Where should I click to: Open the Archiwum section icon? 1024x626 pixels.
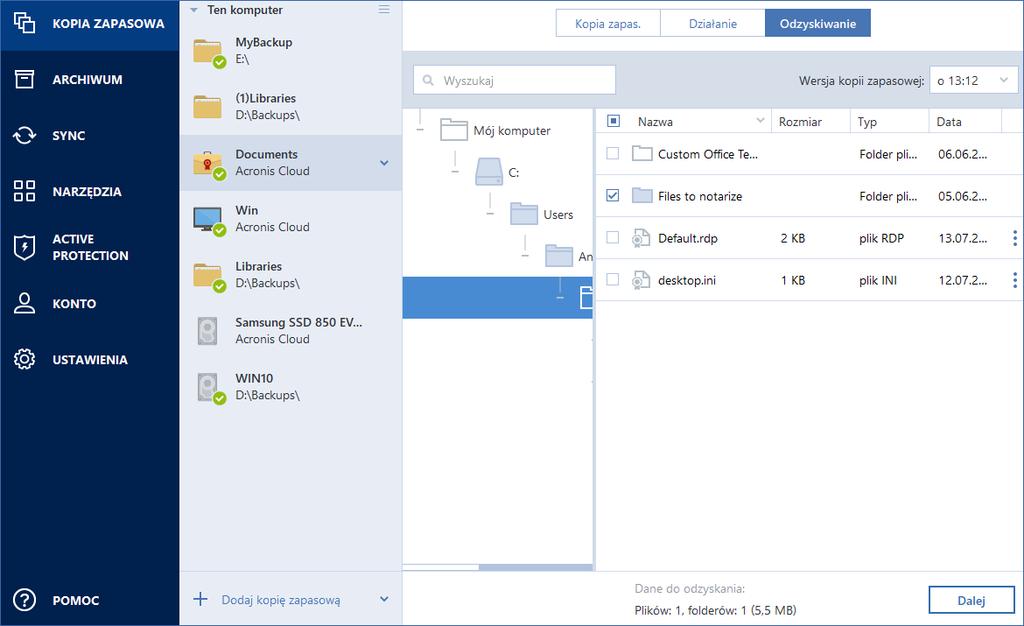pyautogui.click(x=24, y=80)
